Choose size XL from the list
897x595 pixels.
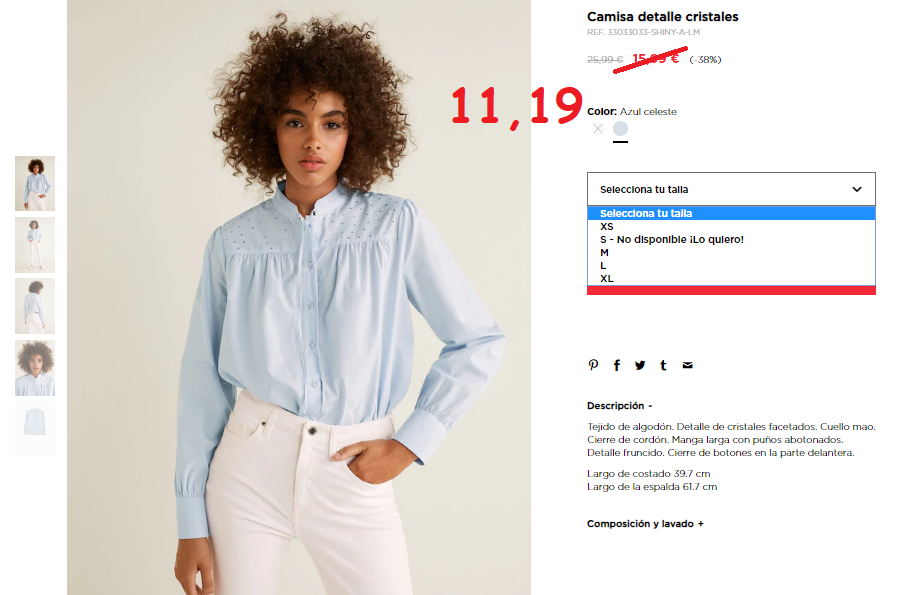pos(731,279)
